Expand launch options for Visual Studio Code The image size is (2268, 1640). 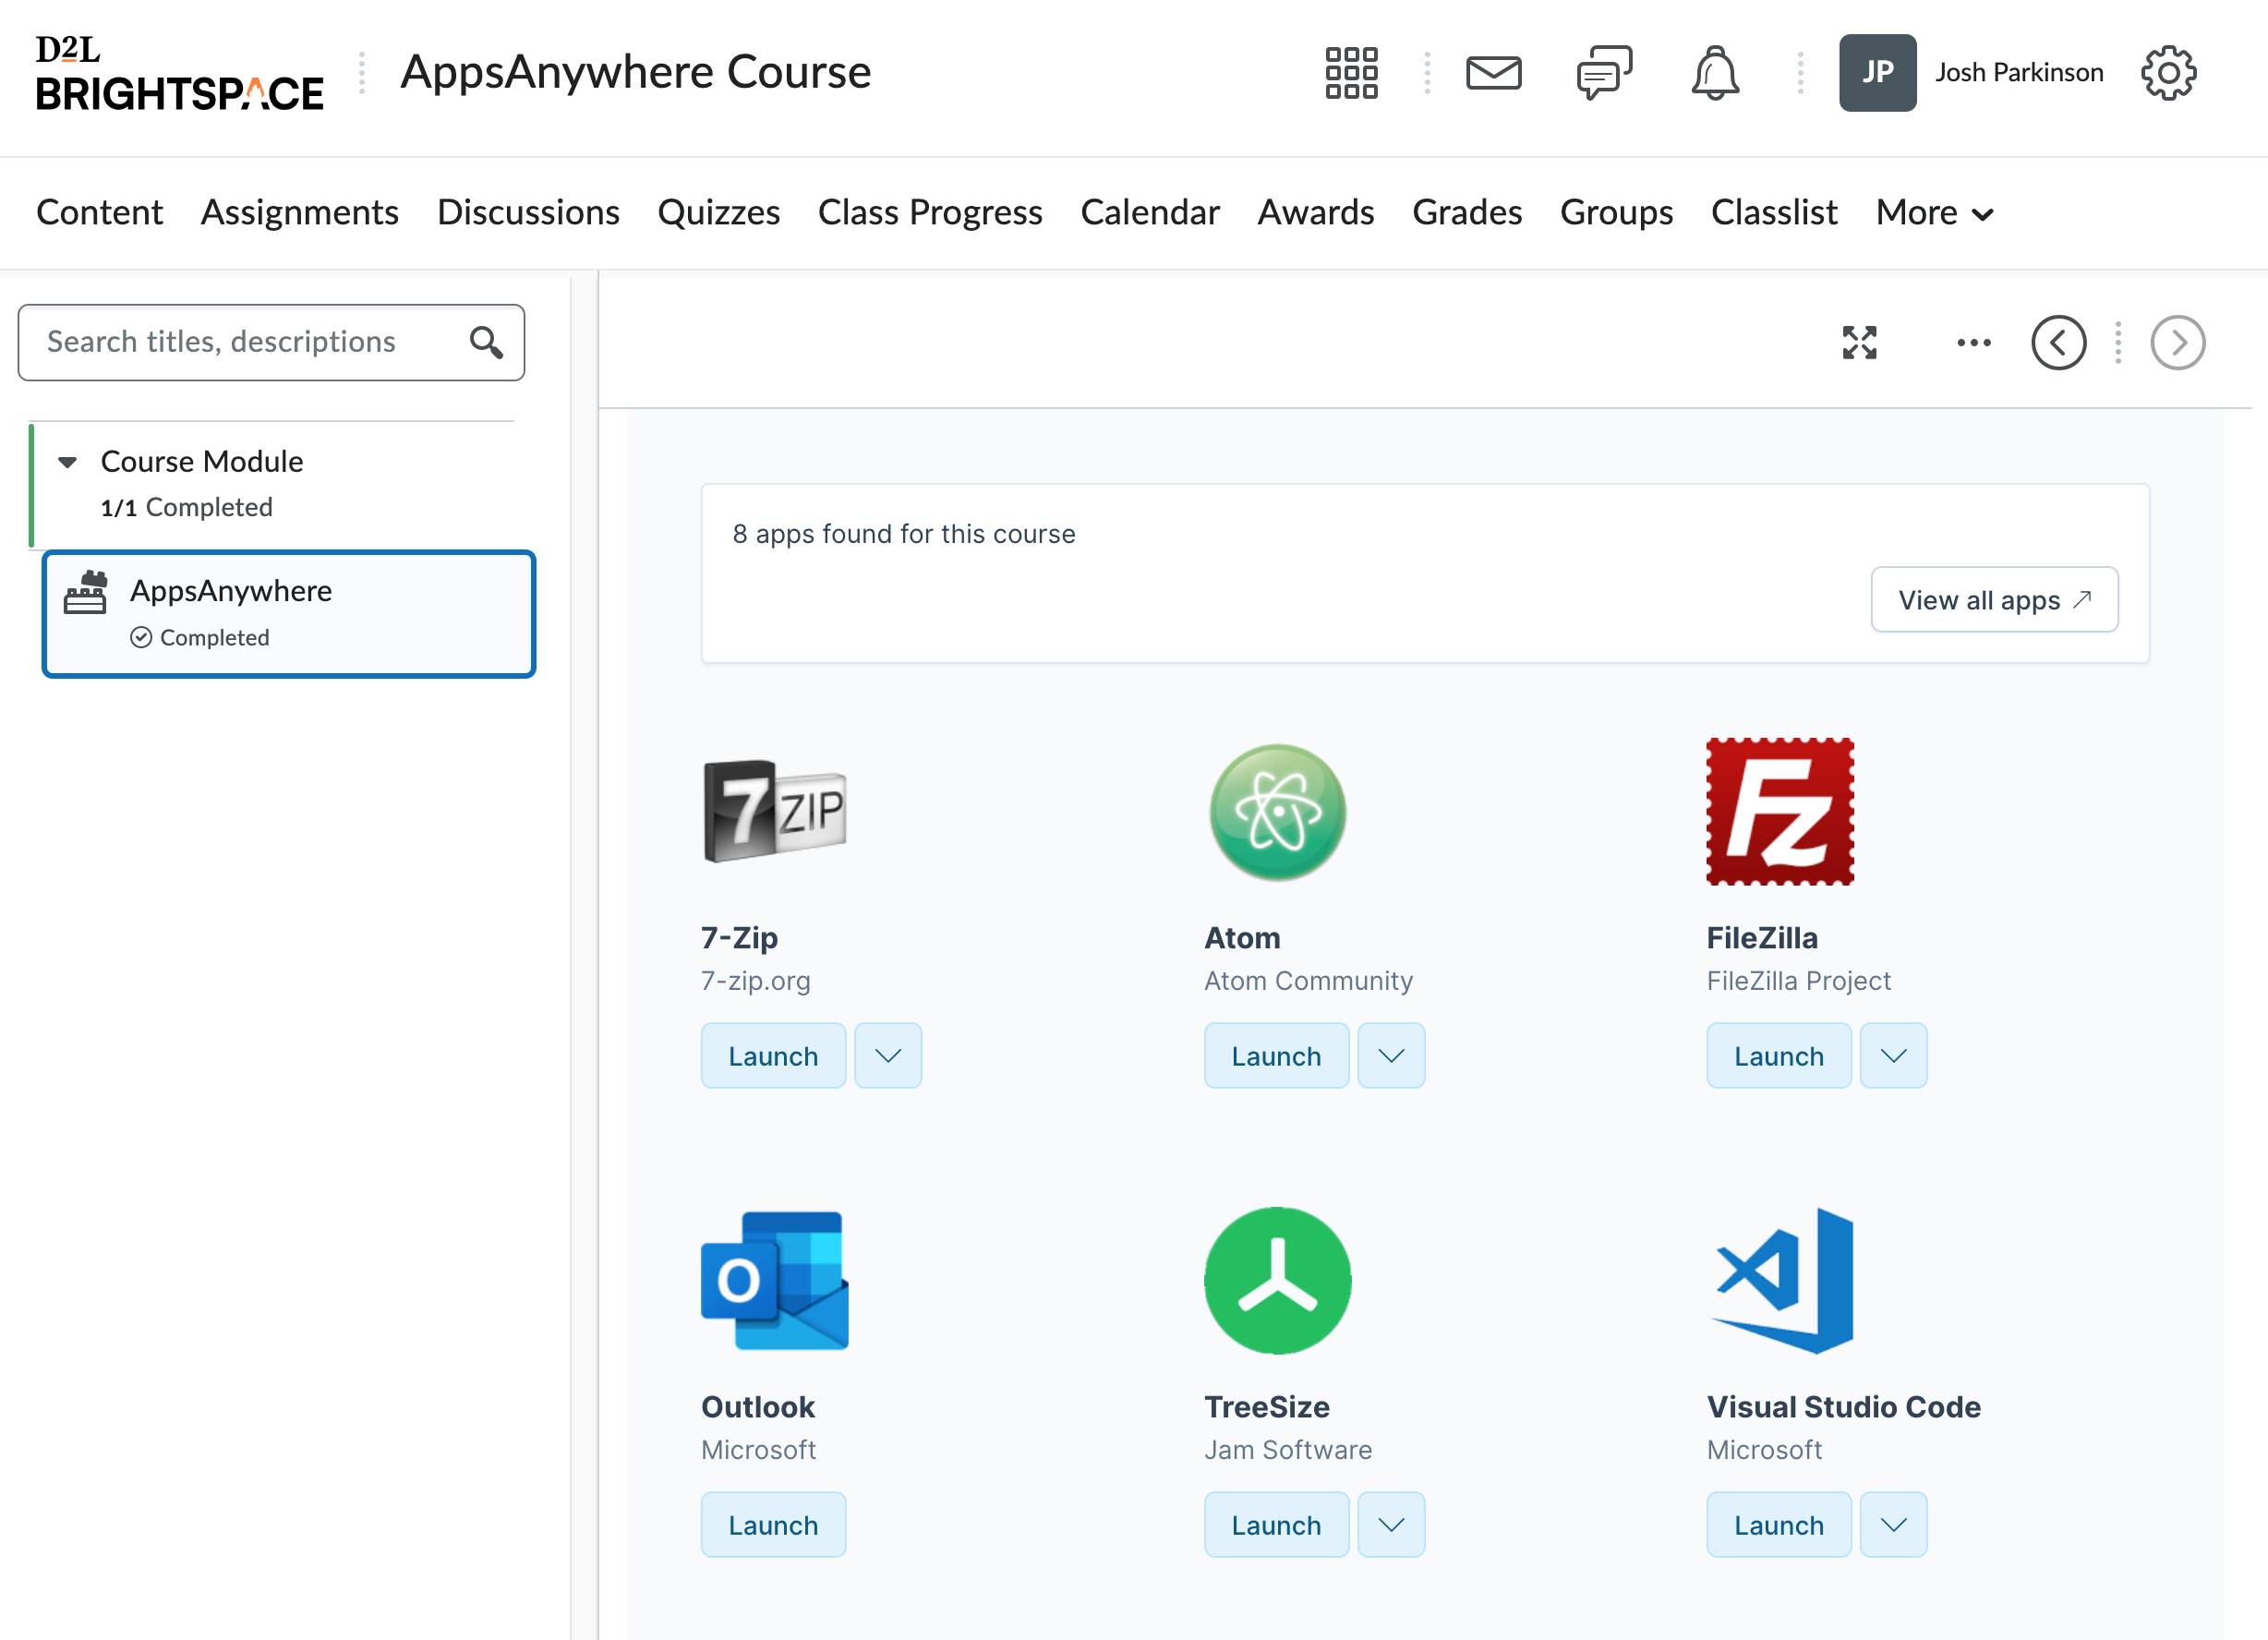tap(1893, 1525)
